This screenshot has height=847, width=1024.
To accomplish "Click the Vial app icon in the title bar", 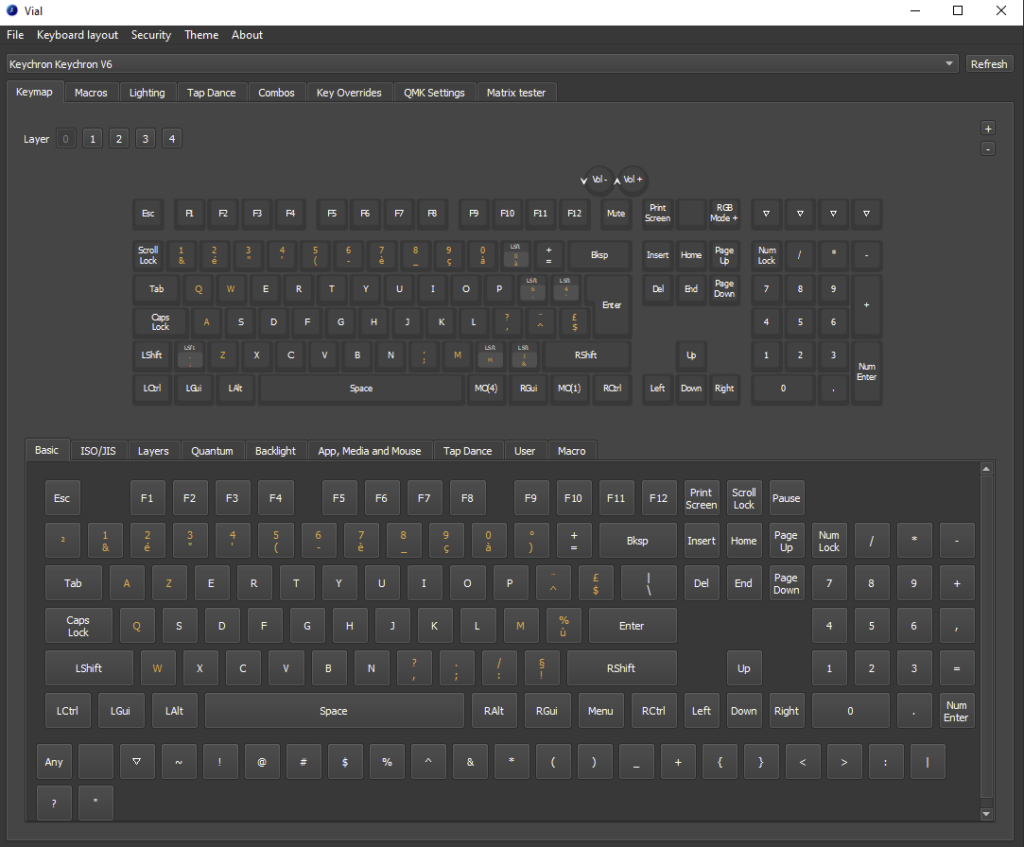I will (x=12, y=11).
